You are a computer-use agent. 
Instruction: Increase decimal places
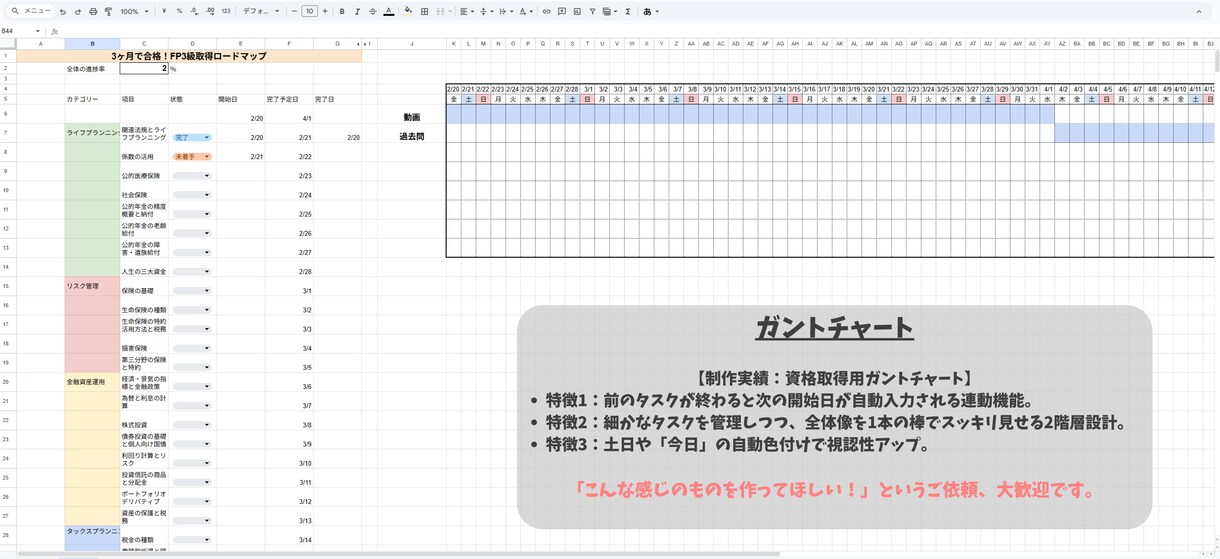pyautogui.click(x=210, y=11)
